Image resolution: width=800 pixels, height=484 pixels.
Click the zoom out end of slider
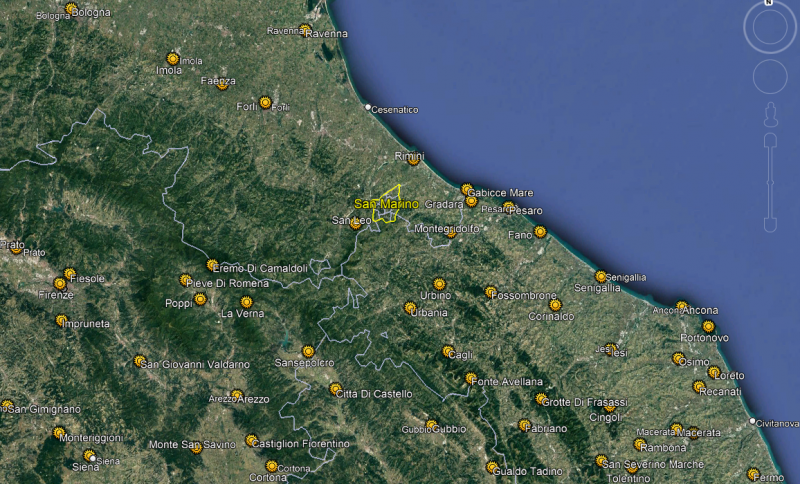click(x=768, y=224)
